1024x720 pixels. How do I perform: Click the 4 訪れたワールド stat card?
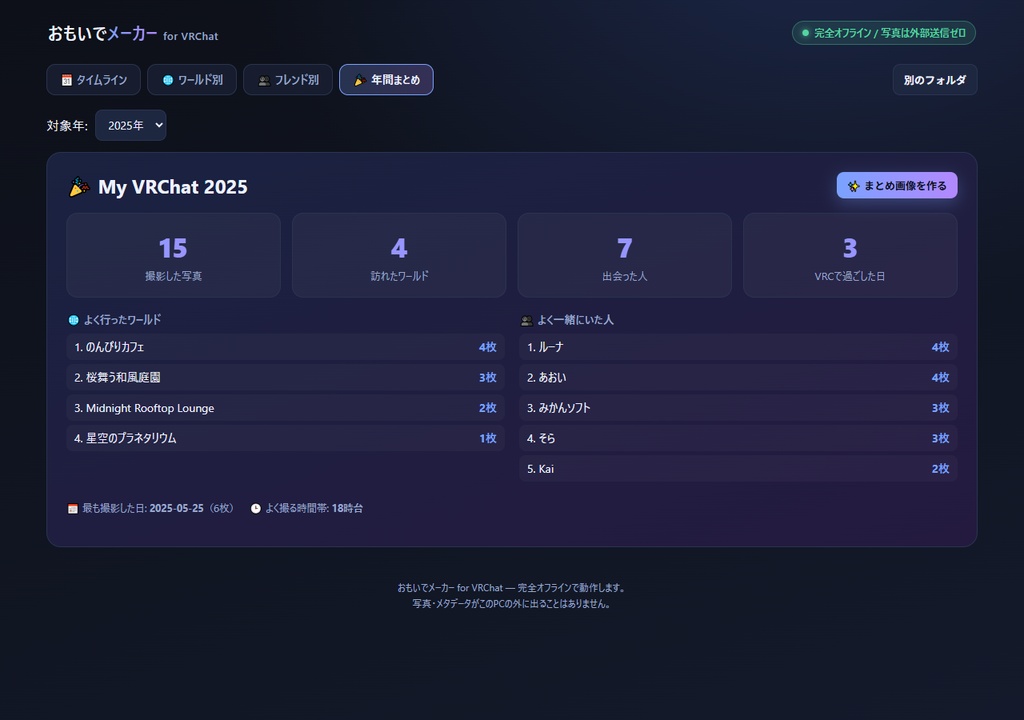(x=399, y=255)
